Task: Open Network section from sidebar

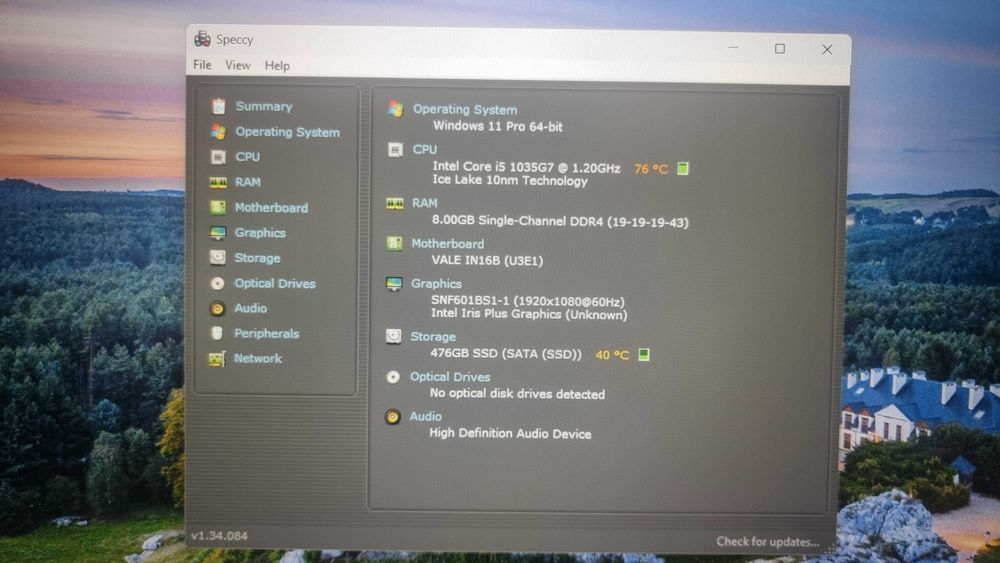Action: [258, 358]
